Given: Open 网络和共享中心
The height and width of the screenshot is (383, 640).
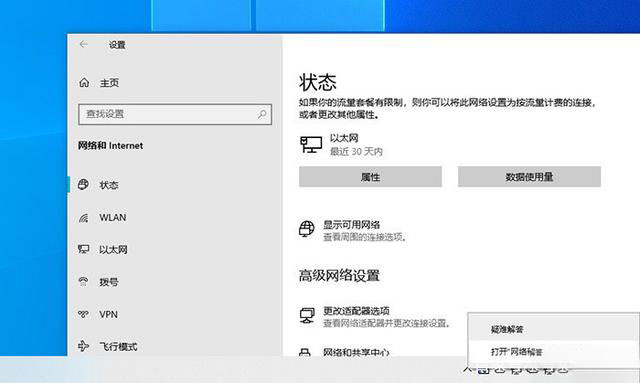Looking at the screenshot, I should click(x=356, y=352).
